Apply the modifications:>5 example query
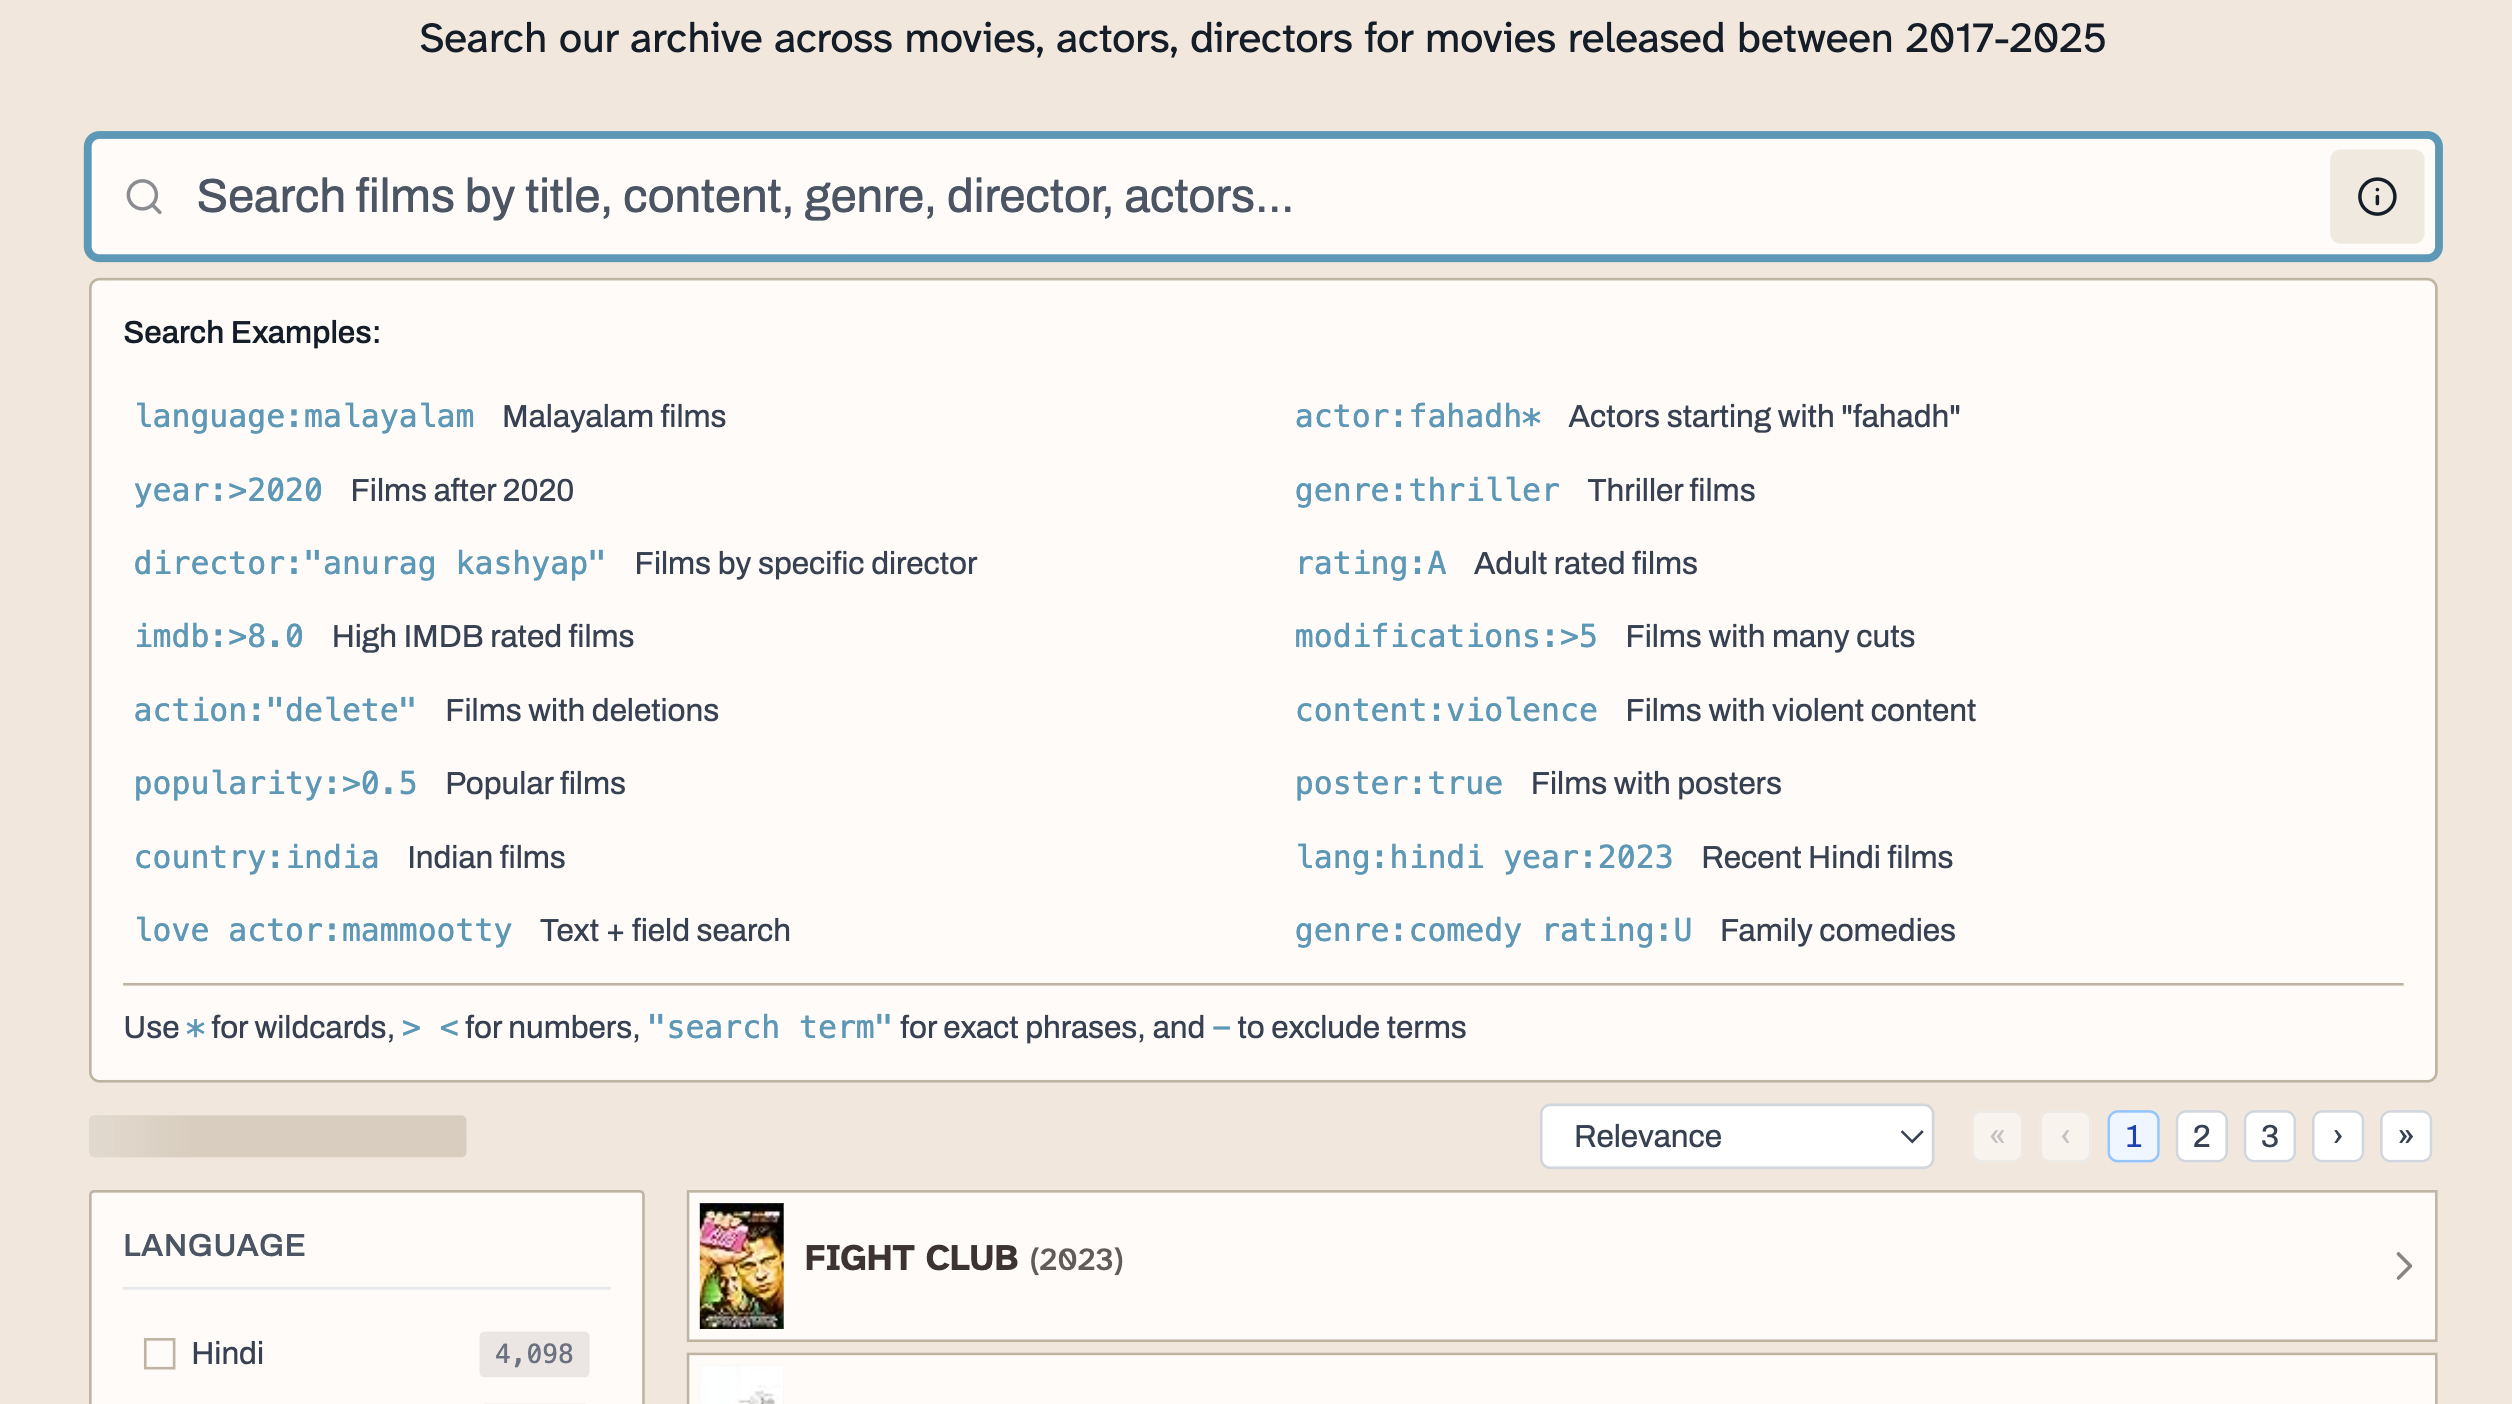 [x=1445, y=637]
